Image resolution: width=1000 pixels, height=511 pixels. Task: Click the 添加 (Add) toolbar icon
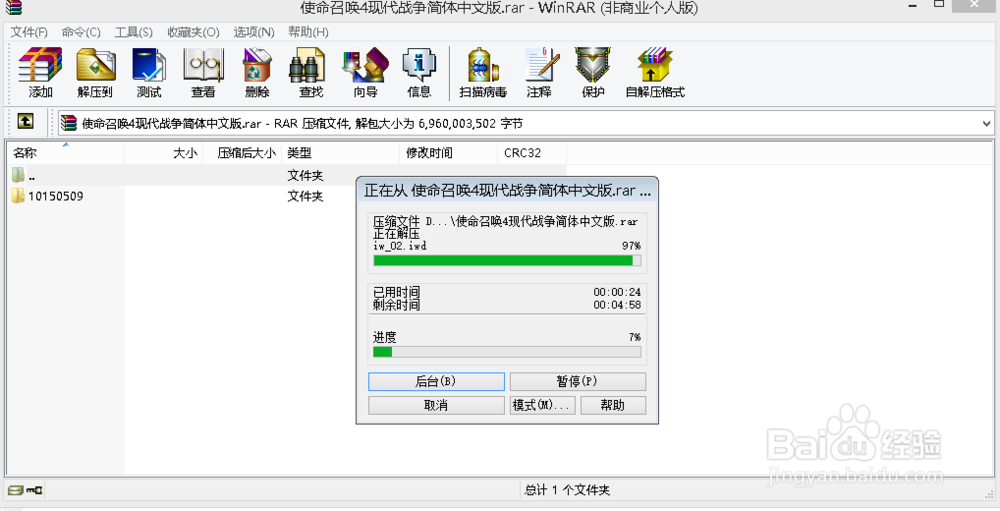tap(40, 71)
